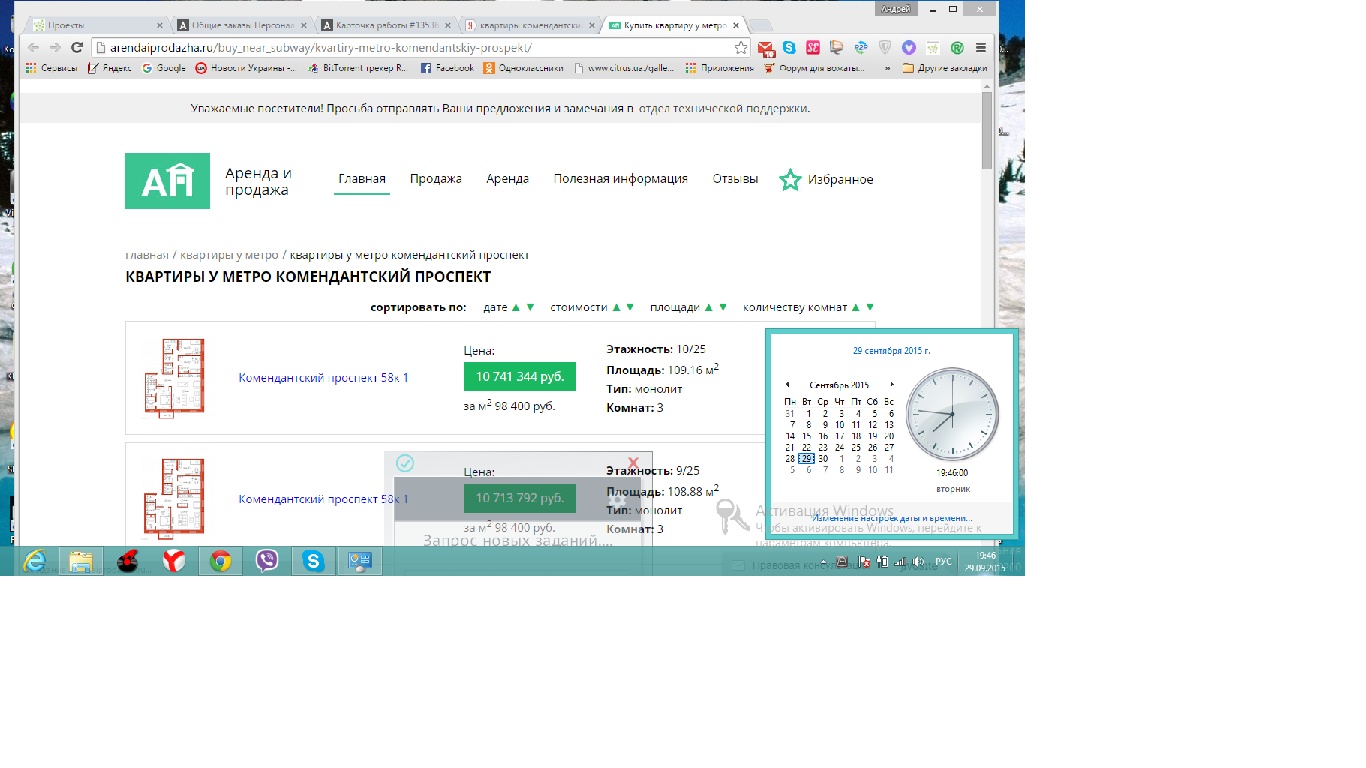Image resolution: width=1366 pixels, height=768 pixels.
Task: Open the Яндекс bookmark
Action: pos(109,68)
